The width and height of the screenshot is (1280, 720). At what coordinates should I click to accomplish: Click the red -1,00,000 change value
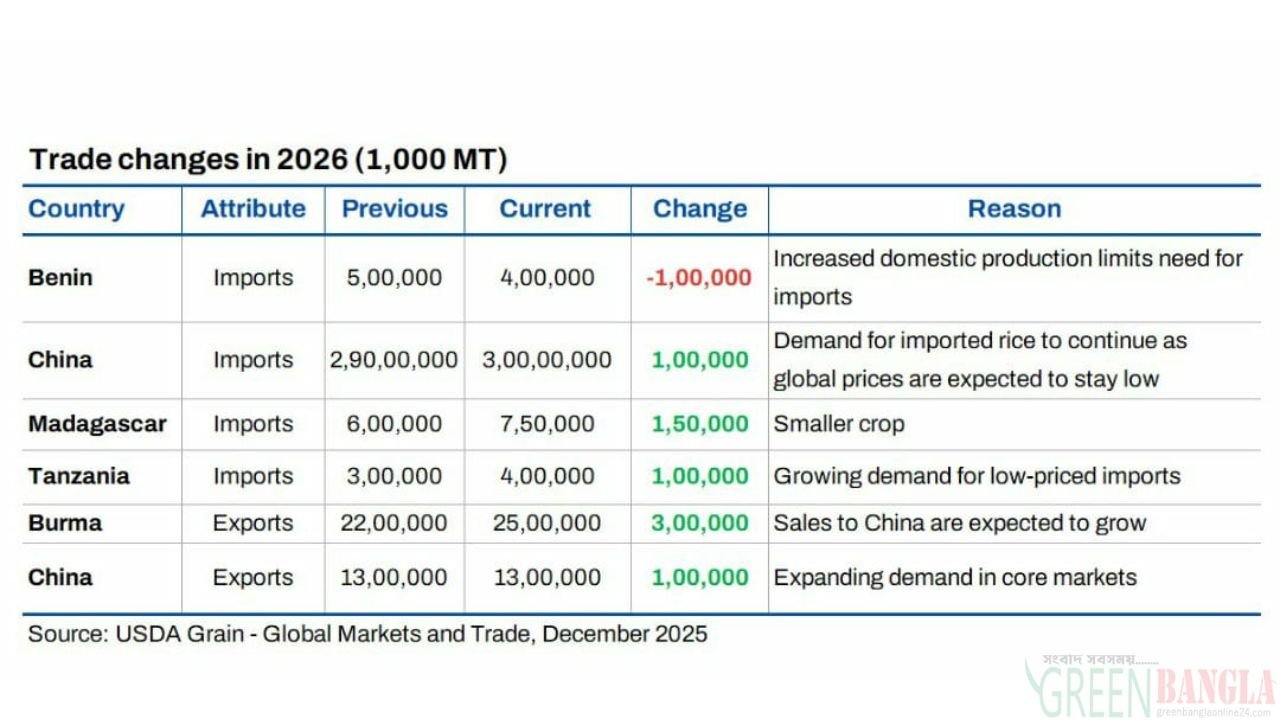click(x=699, y=278)
